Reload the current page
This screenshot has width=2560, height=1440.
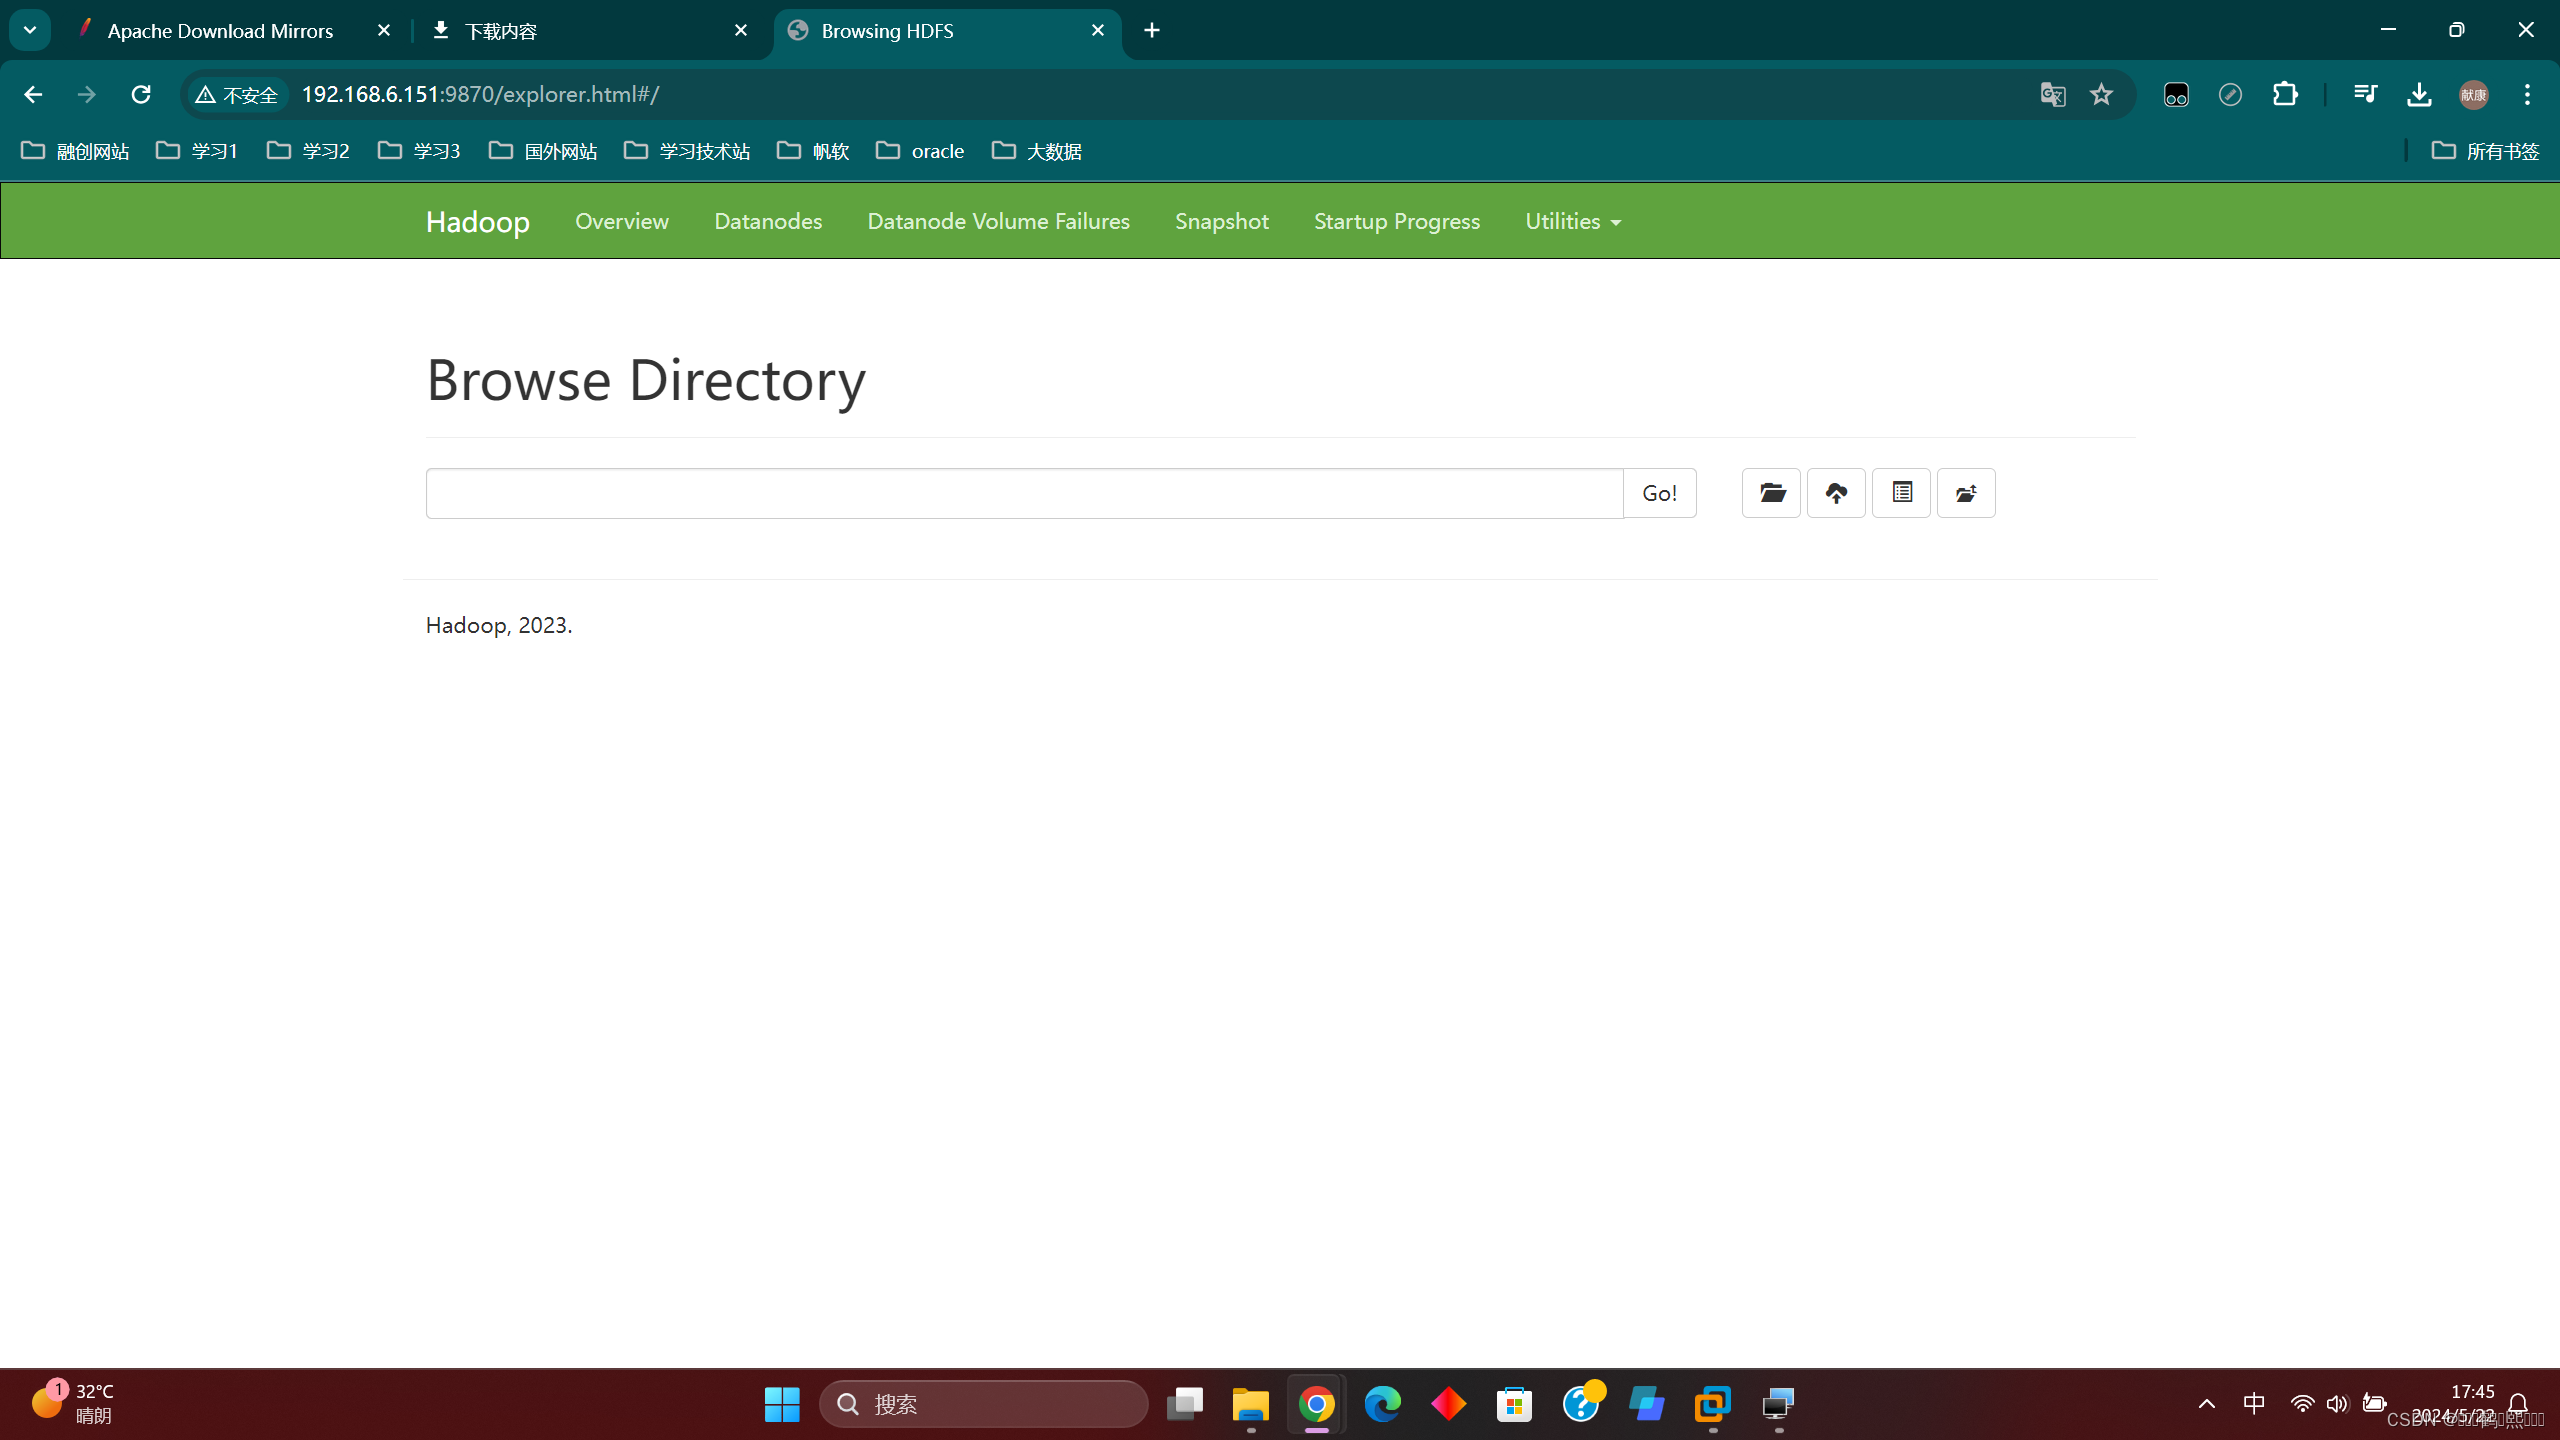click(141, 95)
